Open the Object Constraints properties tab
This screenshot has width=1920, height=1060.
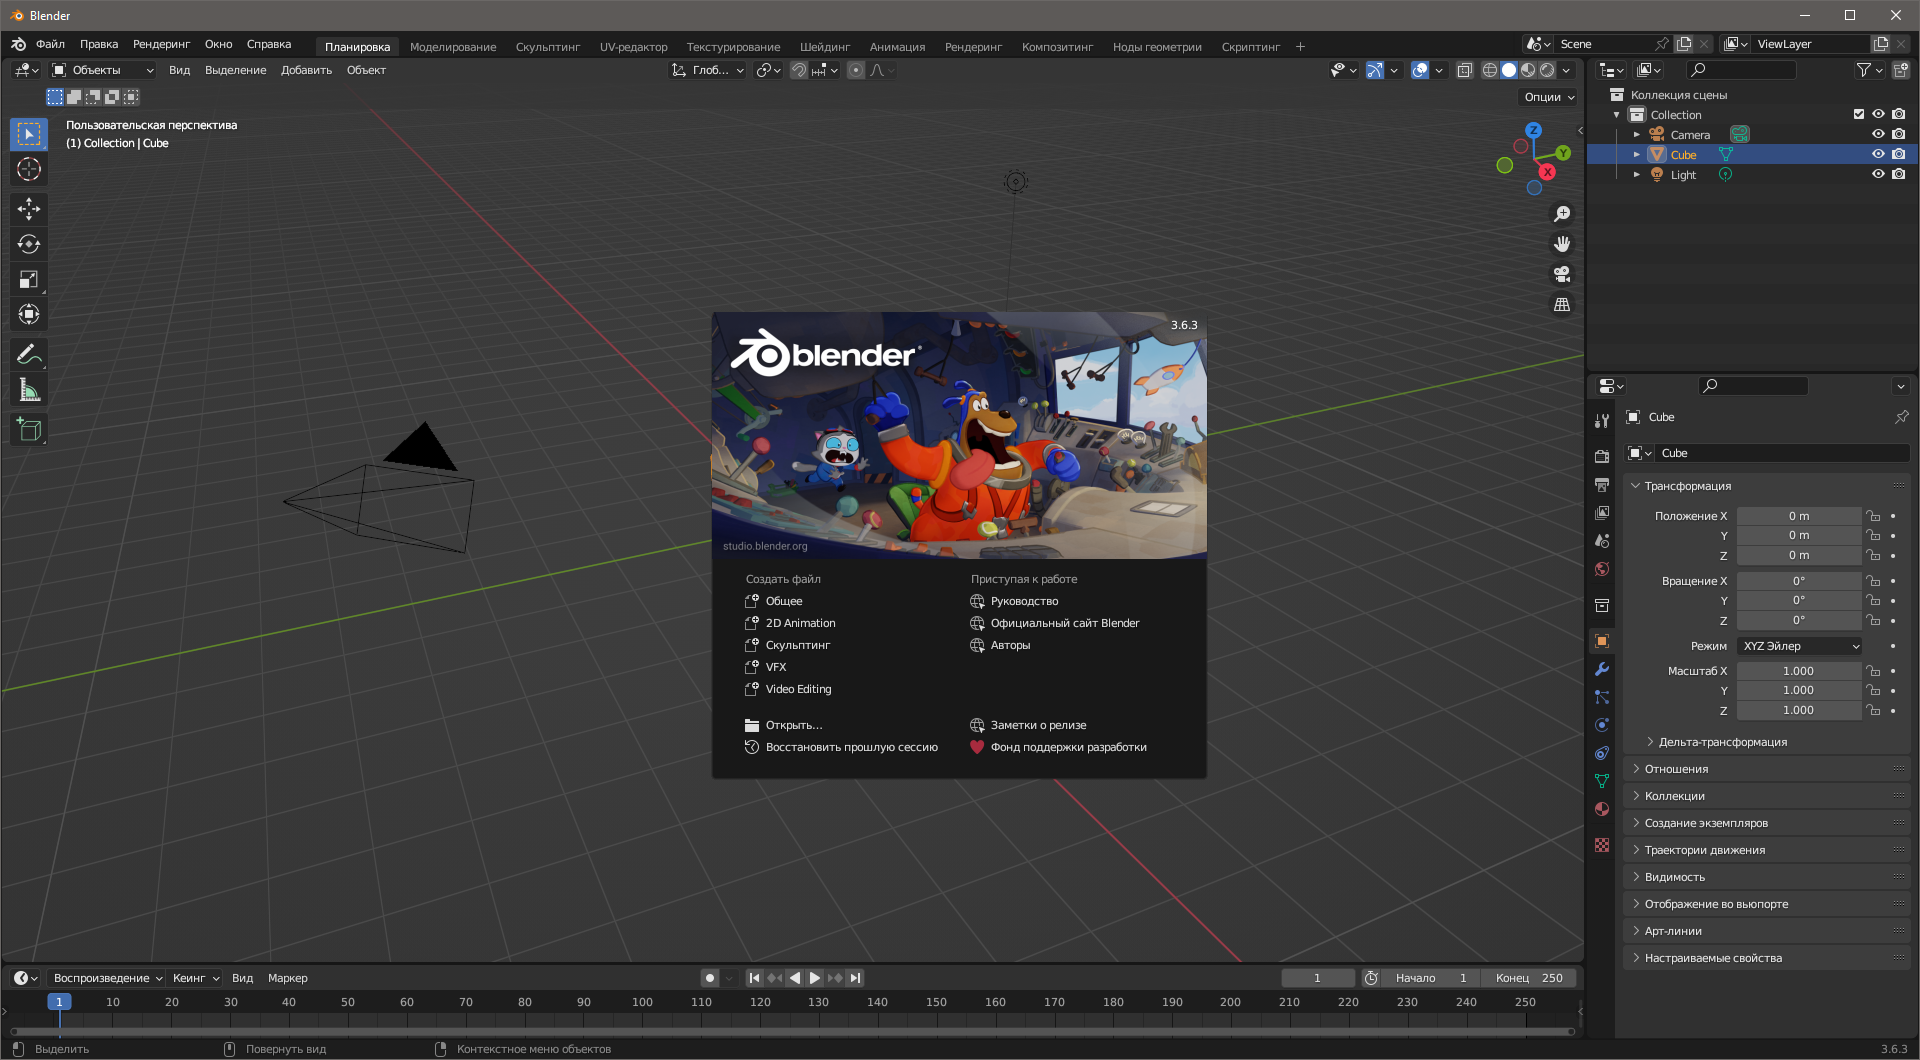tap(1602, 753)
